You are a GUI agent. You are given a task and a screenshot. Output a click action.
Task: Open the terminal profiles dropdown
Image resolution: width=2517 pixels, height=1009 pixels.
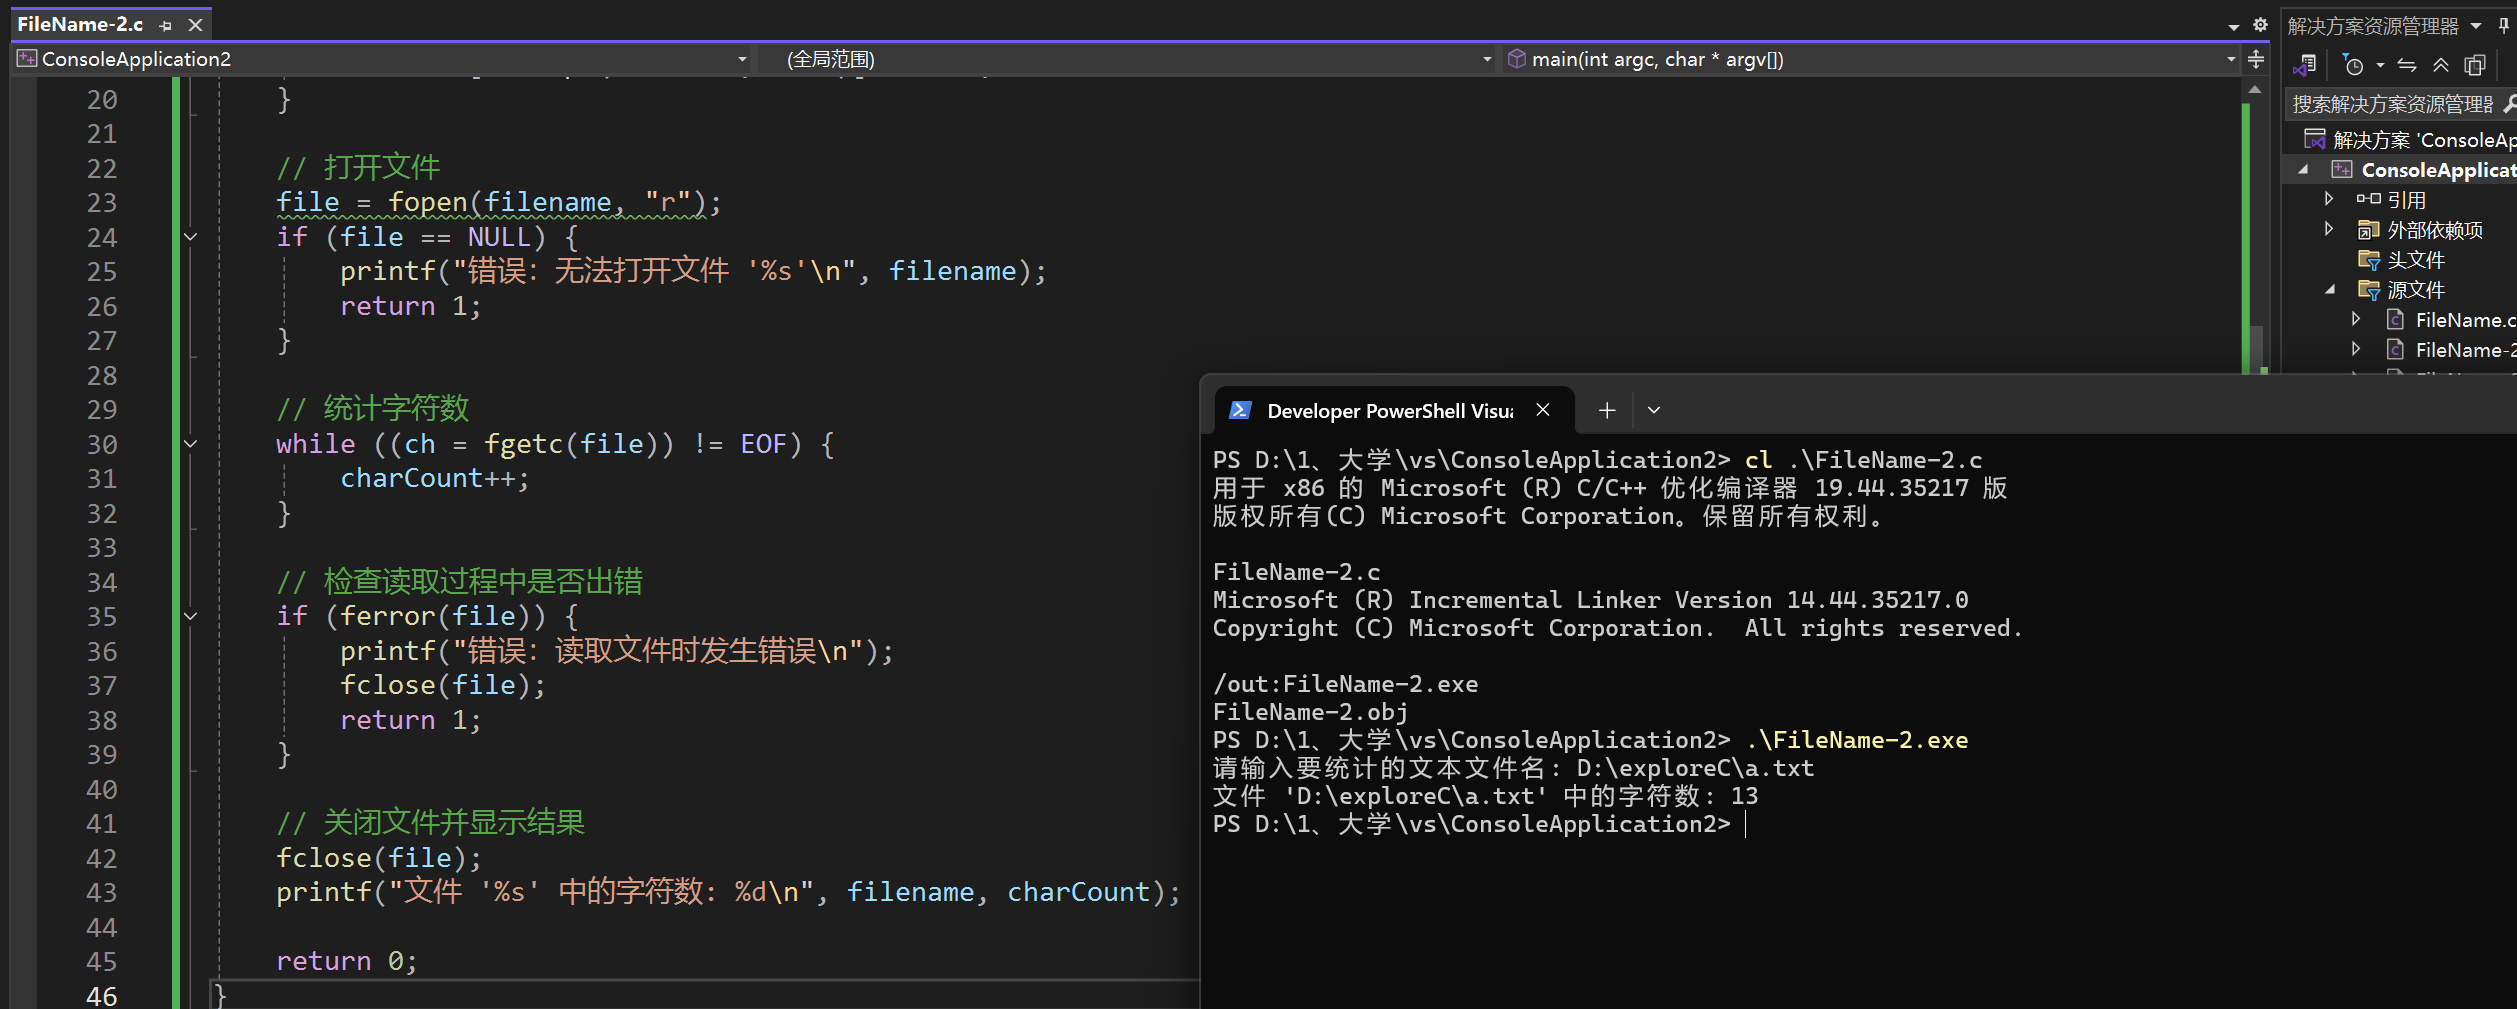[x=1654, y=410]
